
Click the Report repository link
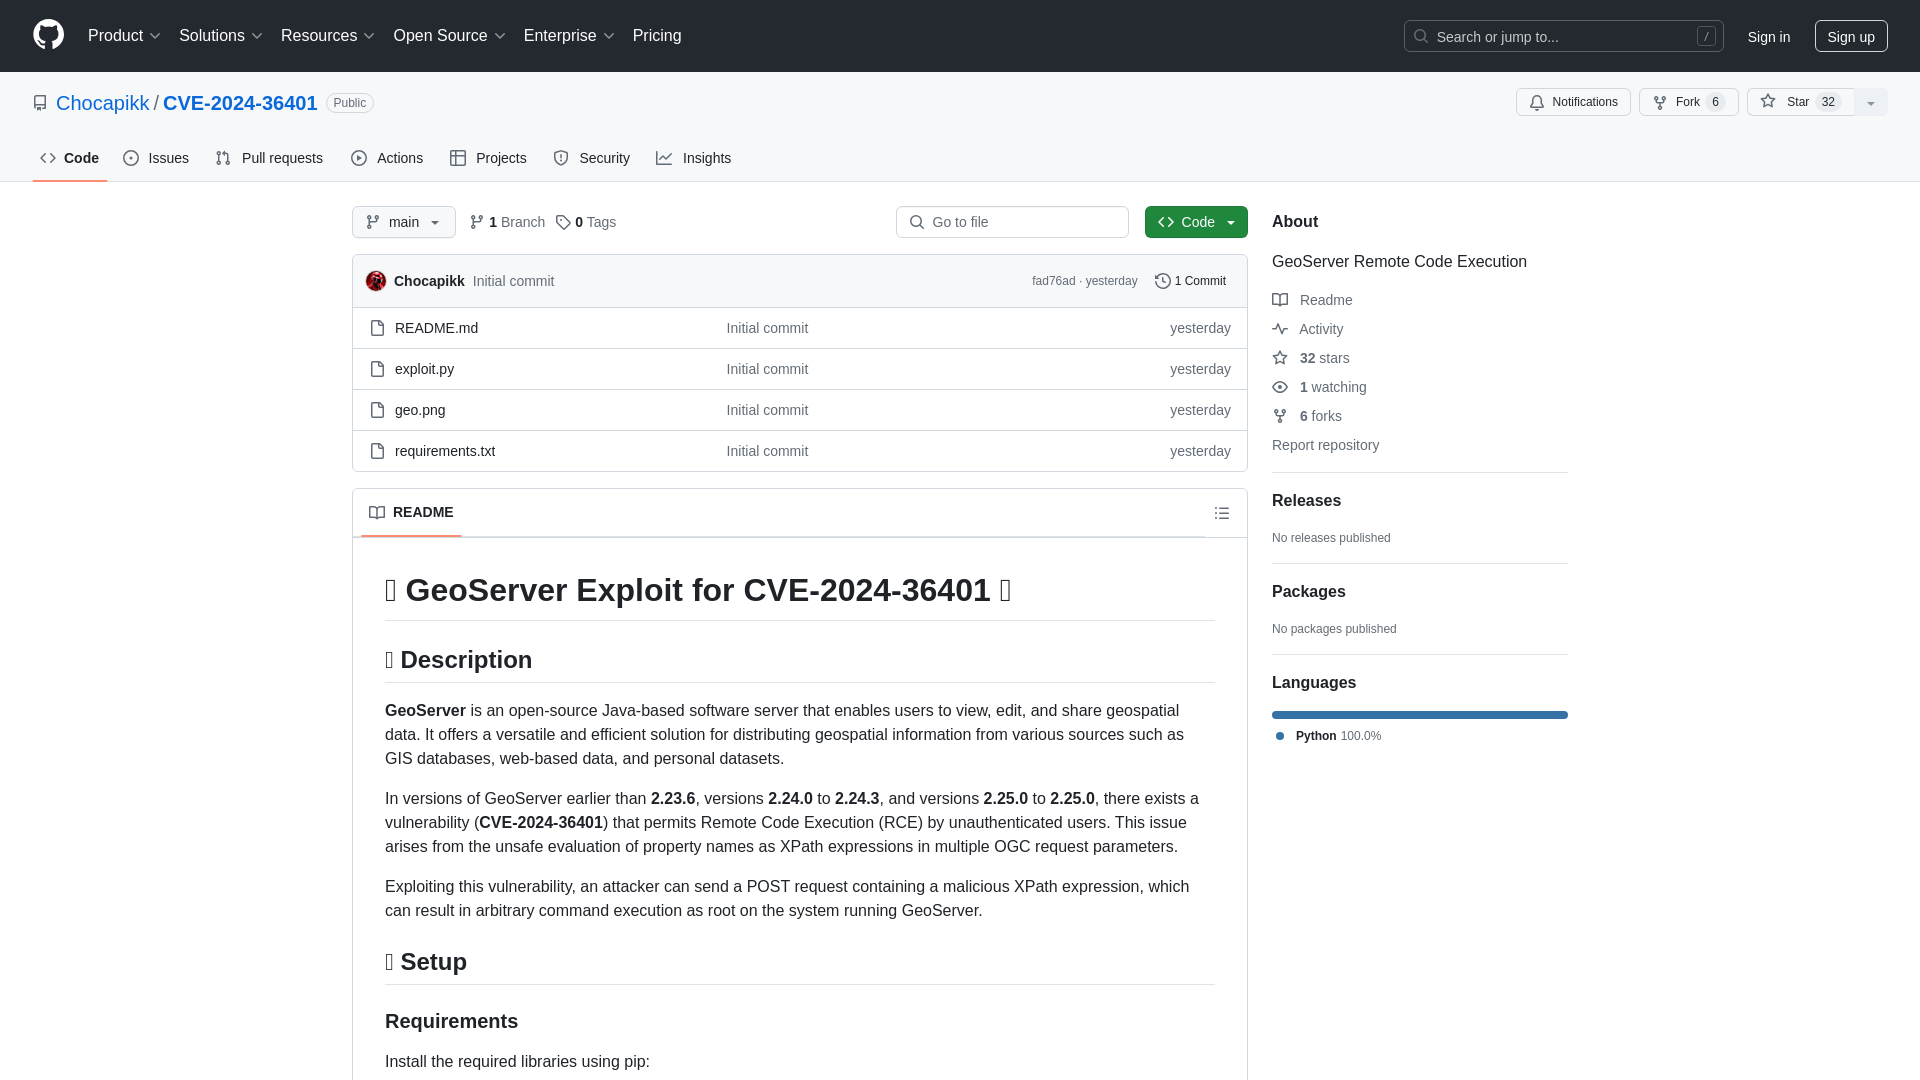pyautogui.click(x=1325, y=445)
